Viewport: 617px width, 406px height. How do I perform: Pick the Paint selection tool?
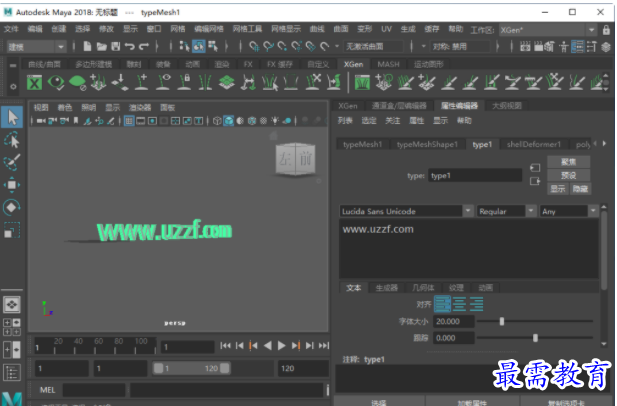tap(12, 162)
